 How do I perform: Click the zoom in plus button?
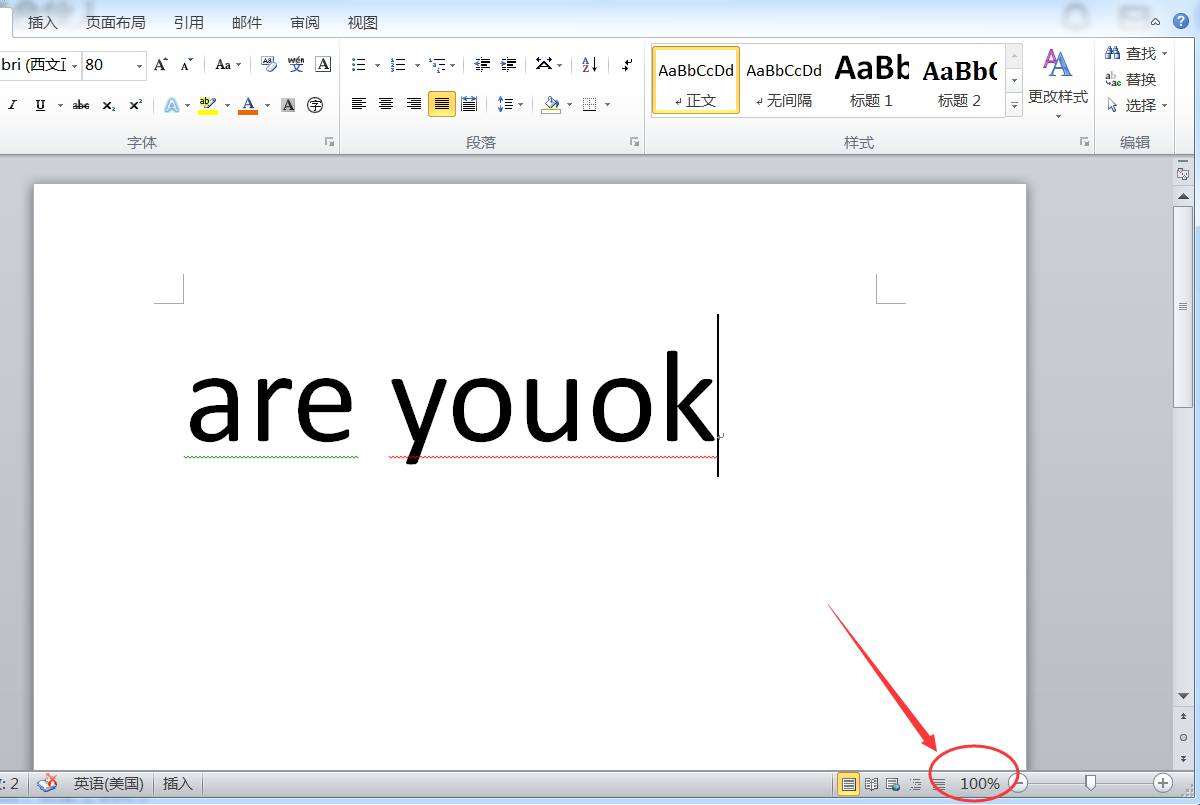click(x=1163, y=783)
